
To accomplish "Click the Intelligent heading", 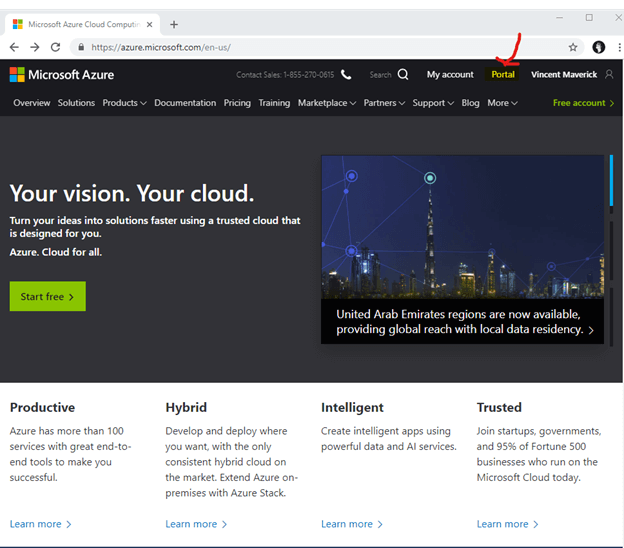I will 352,407.
